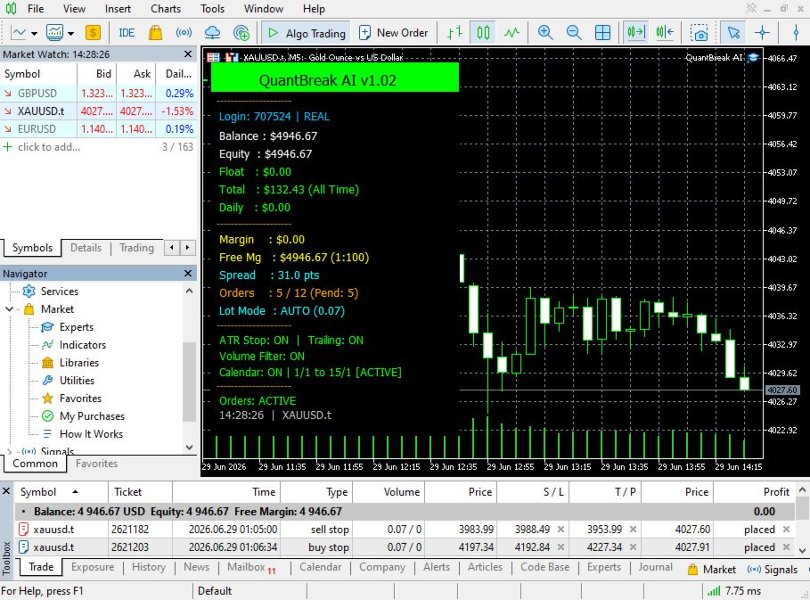Cancel the sell stop order 2621182
Screen dimensions: 810x600
786,529
